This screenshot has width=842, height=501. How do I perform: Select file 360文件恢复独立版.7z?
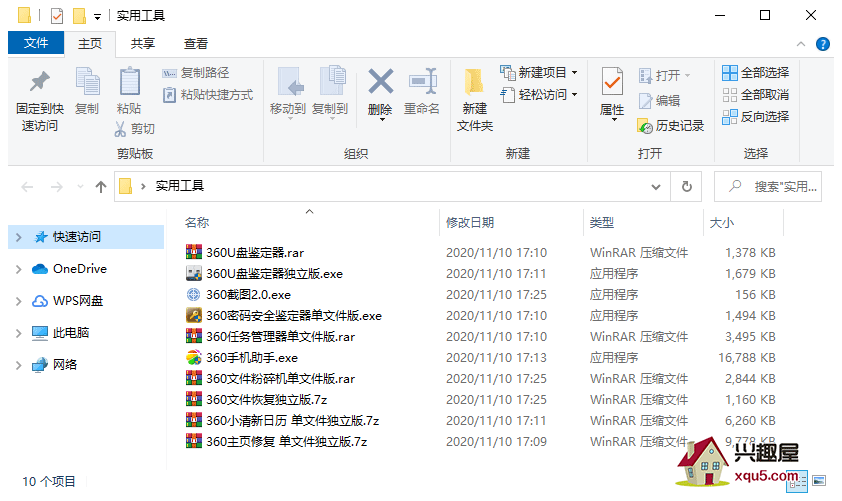click(267, 399)
